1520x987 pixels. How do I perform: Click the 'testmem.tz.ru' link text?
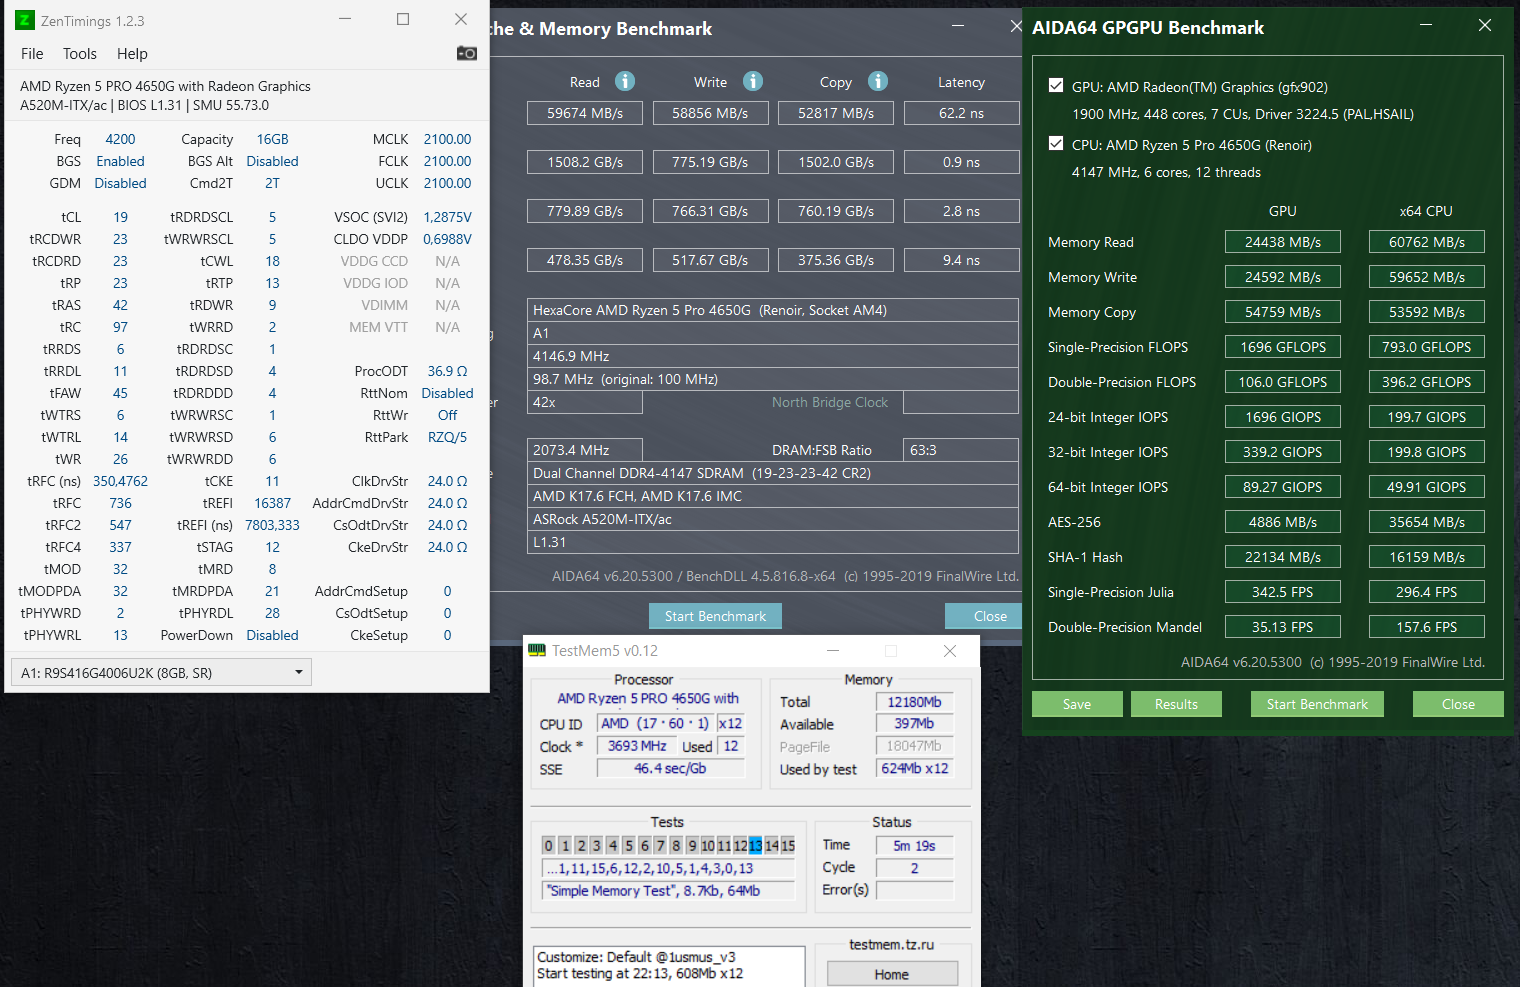pyautogui.click(x=892, y=944)
